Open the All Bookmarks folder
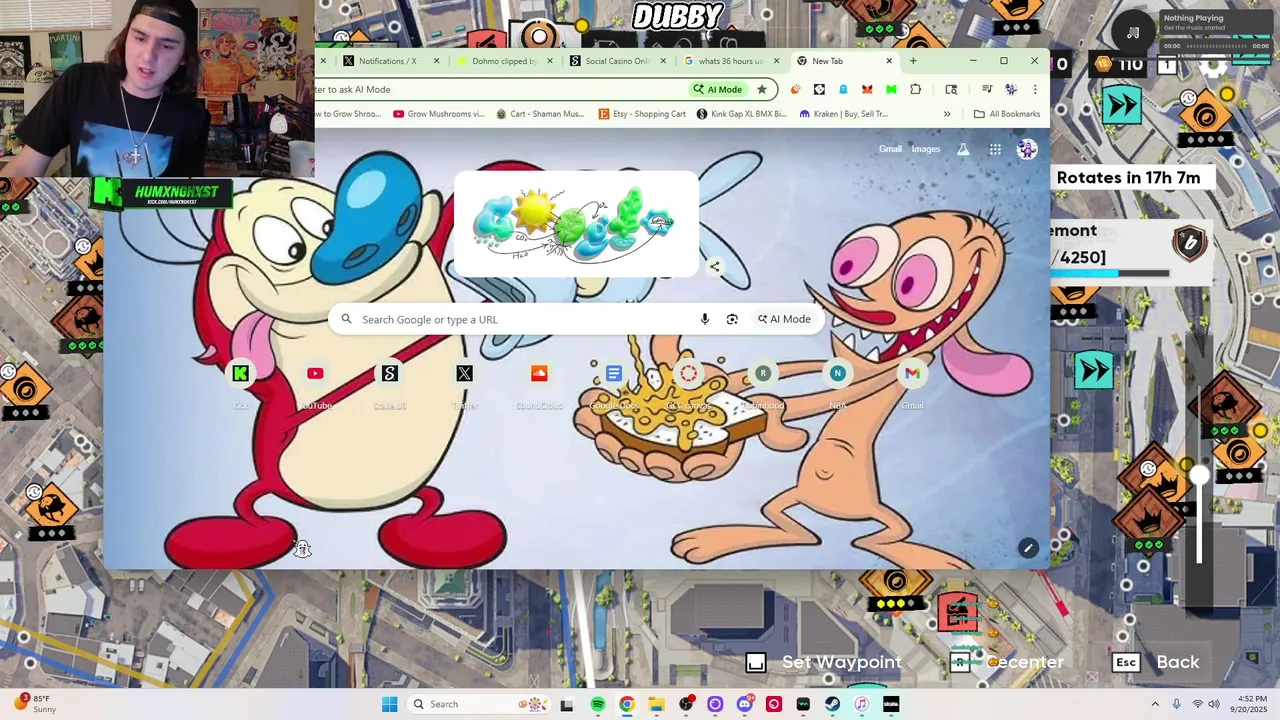1280x720 pixels. pos(1007,114)
